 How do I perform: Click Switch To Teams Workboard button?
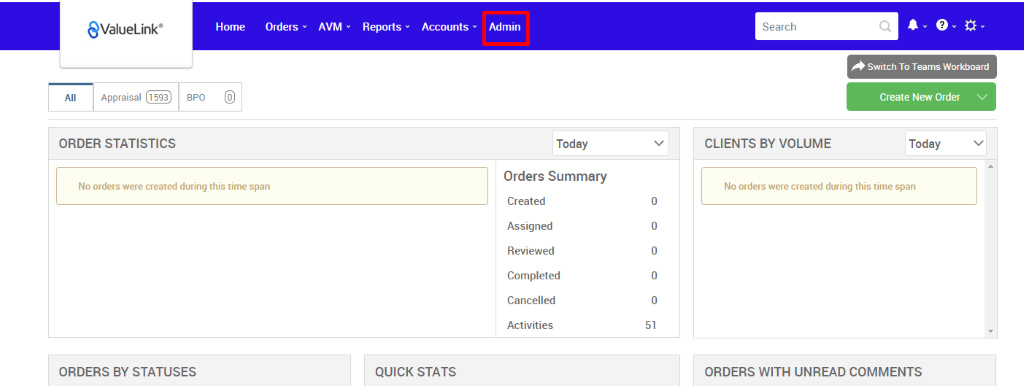(921, 67)
